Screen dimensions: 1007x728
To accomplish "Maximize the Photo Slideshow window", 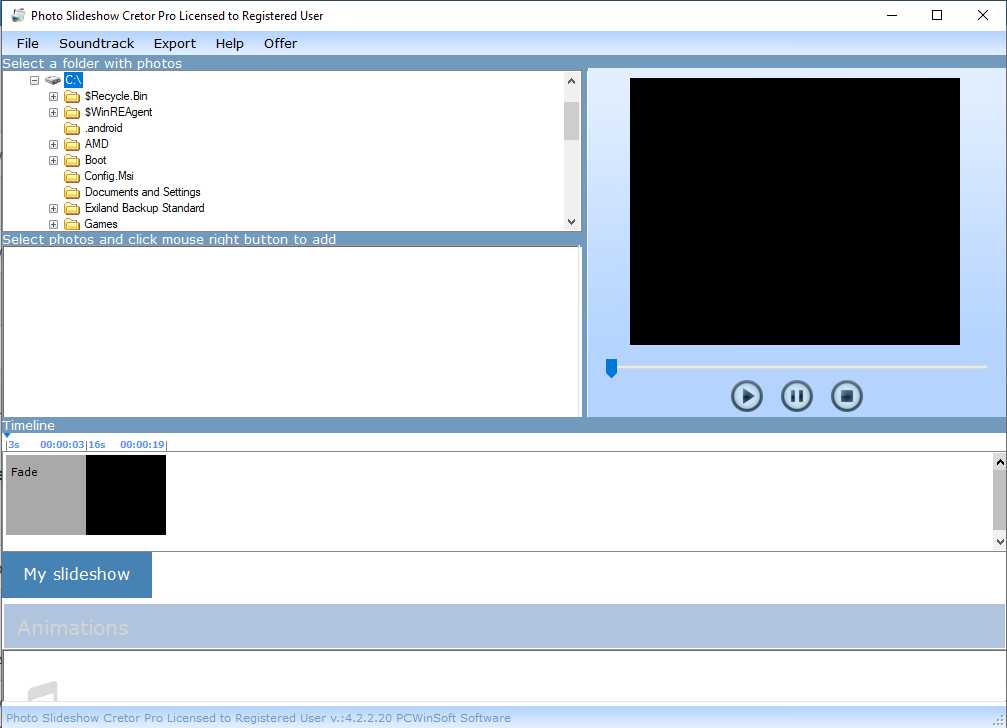I will [937, 15].
